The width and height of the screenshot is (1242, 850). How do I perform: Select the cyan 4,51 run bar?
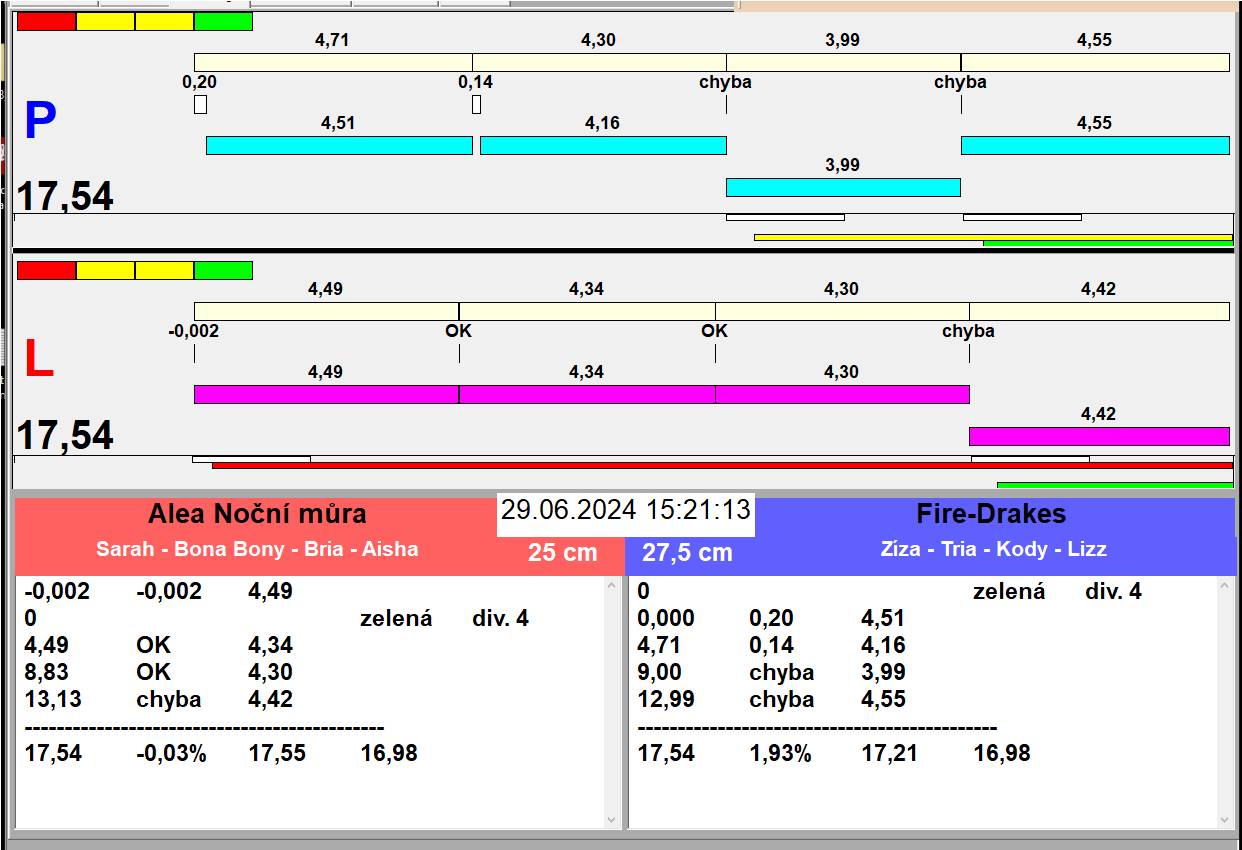coord(339,145)
